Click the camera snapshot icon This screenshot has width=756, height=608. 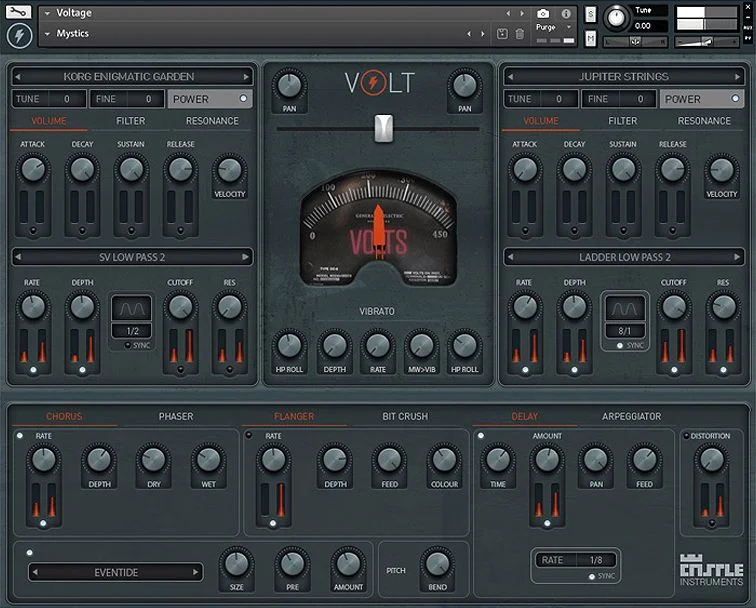tap(542, 14)
